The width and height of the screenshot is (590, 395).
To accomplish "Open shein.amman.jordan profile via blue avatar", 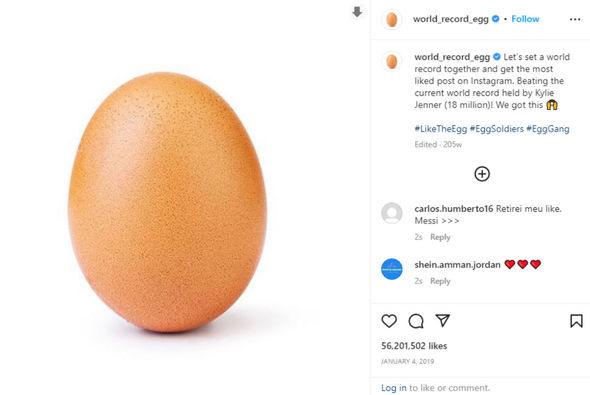I will pos(392,269).
